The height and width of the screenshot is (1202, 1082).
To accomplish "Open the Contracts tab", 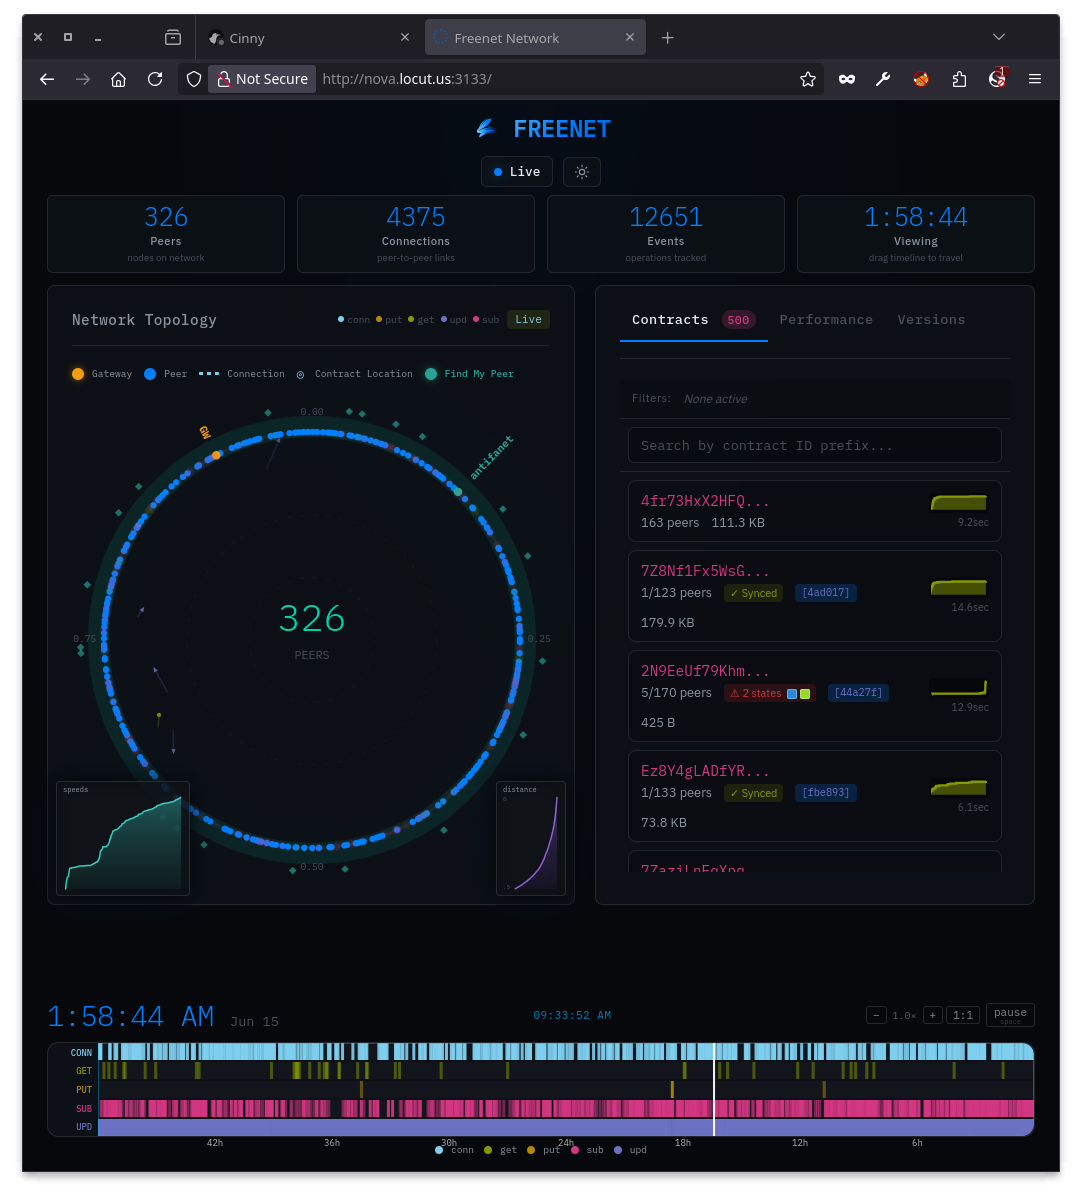I will point(694,320).
